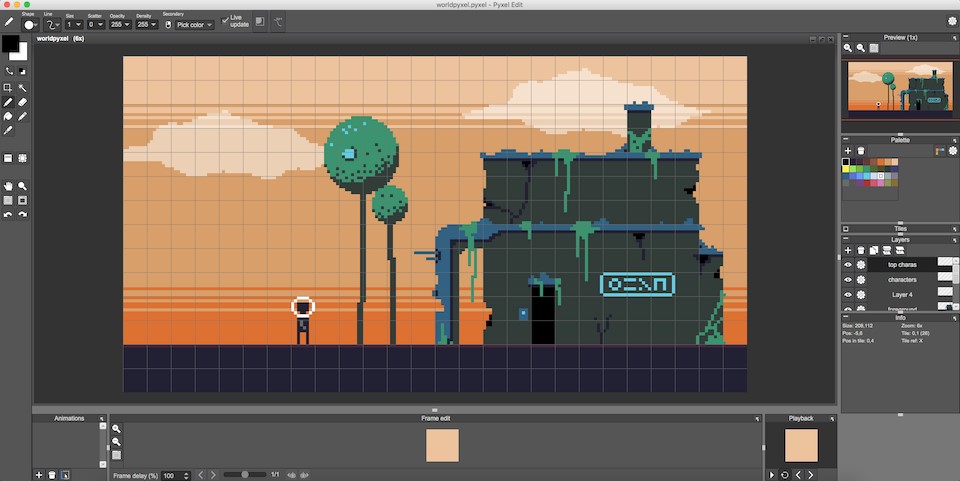Open the brush Size dropdown
Screen dimensions: 960x481
[x=74, y=24]
